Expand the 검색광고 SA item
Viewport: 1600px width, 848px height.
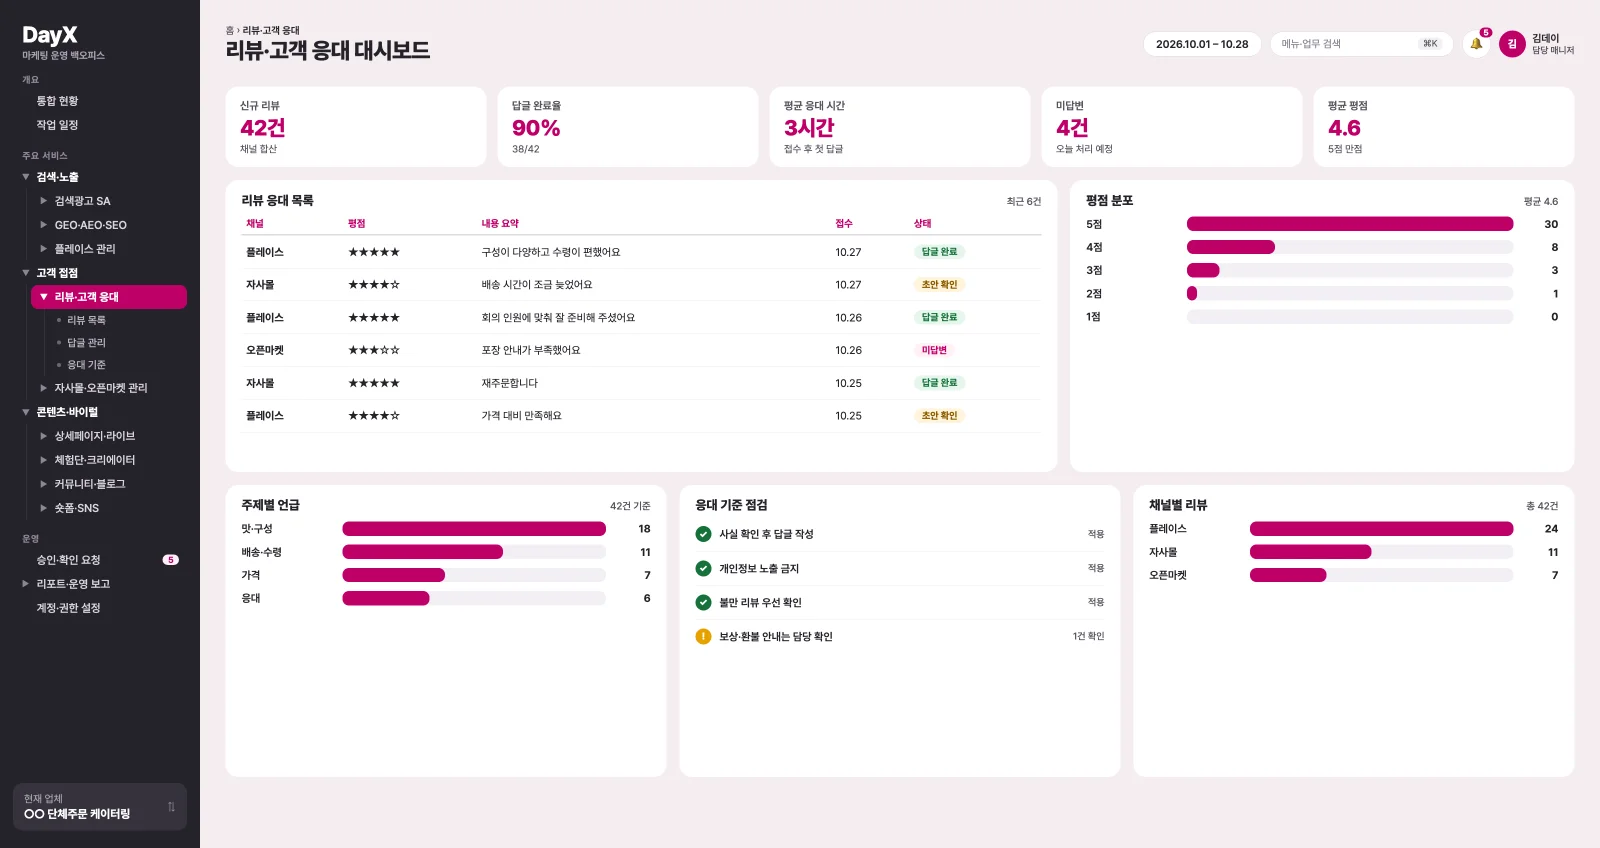[x=44, y=201]
